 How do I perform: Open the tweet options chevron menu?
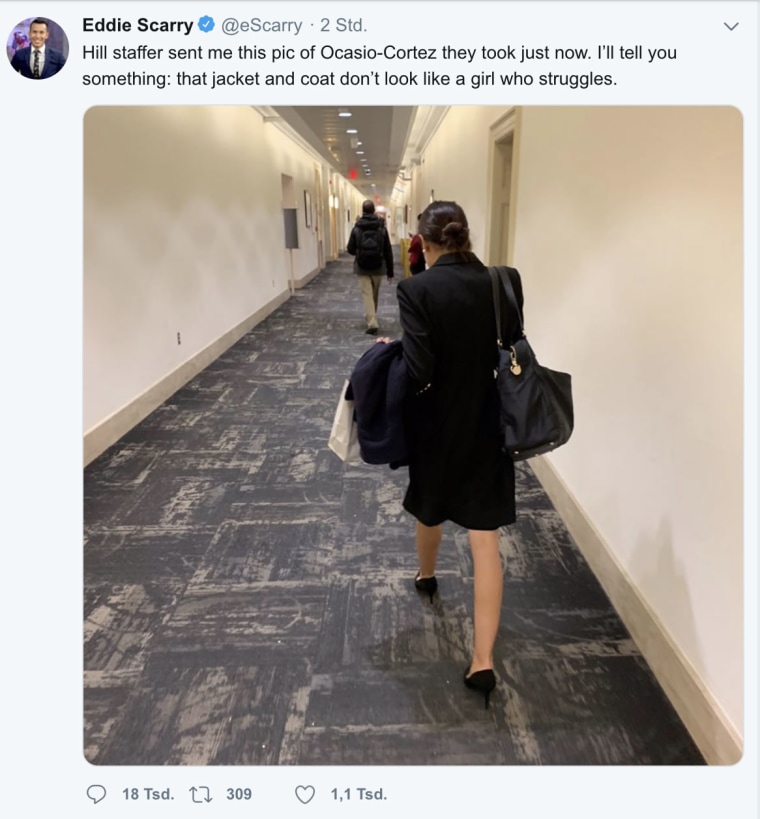[x=732, y=26]
